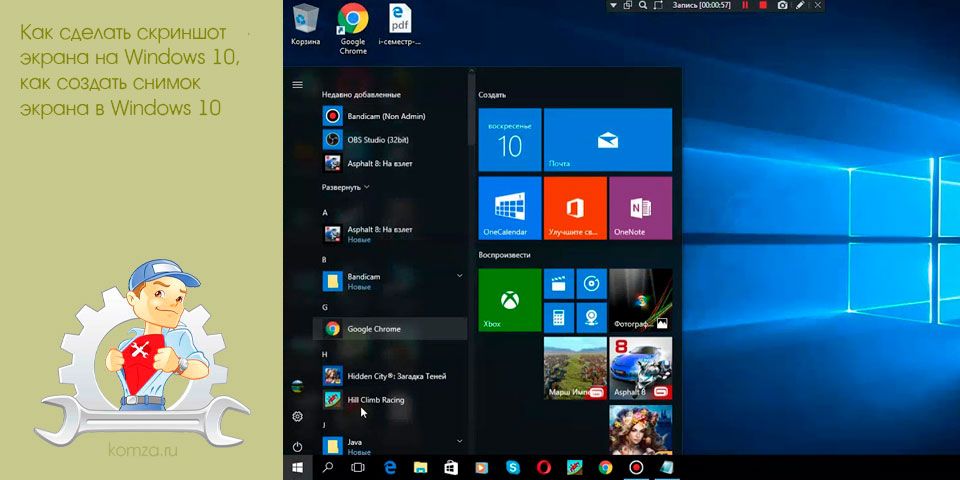Open Asphalt 8 listed under letter A
Image resolution: width=960 pixels, height=480 pixels.
tap(389, 234)
